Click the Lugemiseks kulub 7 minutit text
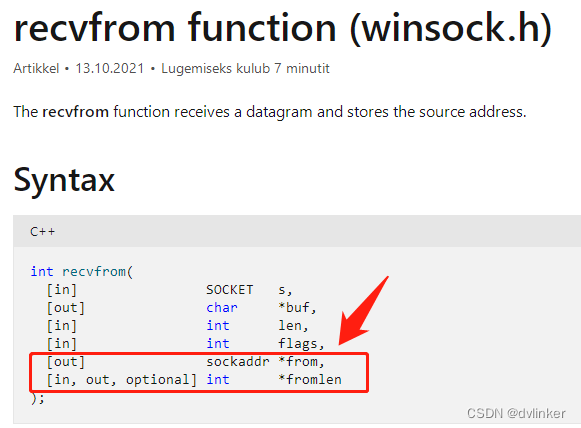Screen dimensions: 581x428 (245, 69)
